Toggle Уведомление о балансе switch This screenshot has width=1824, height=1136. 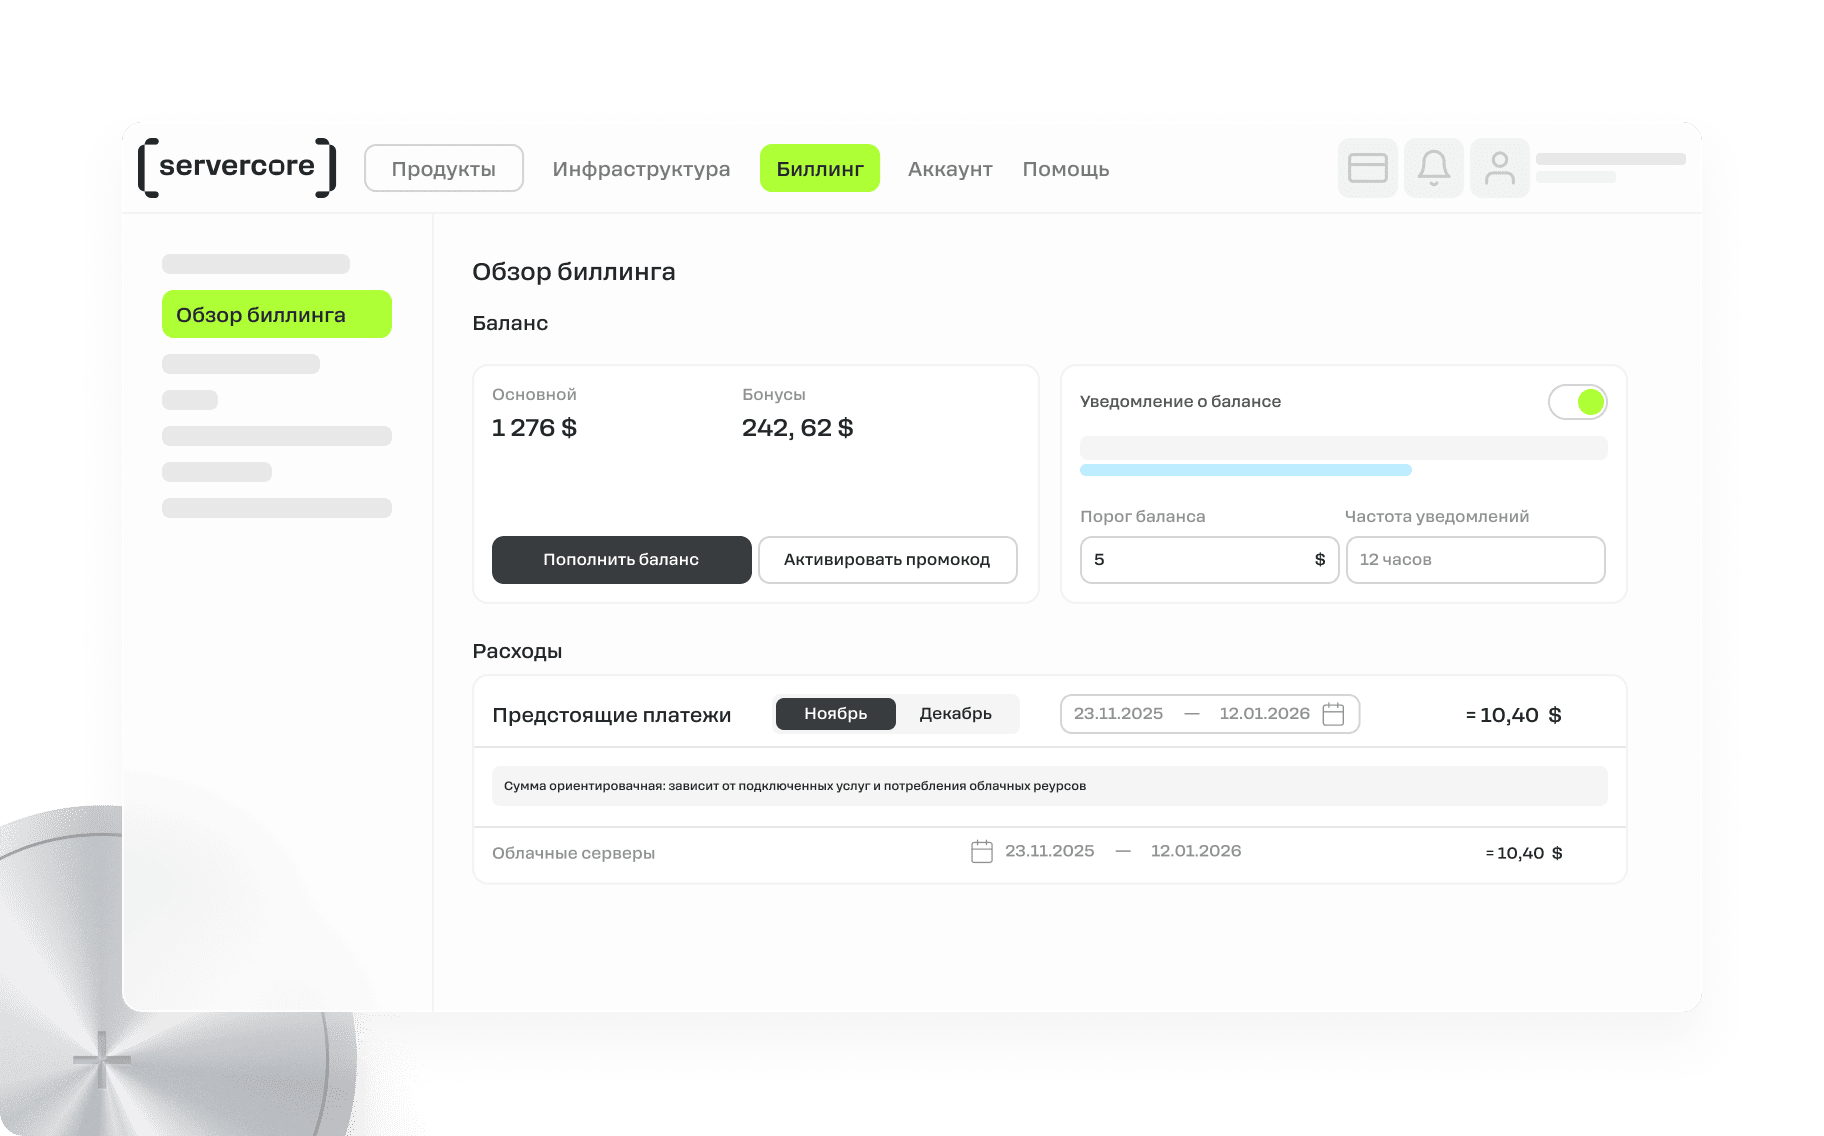tap(1577, 402)
